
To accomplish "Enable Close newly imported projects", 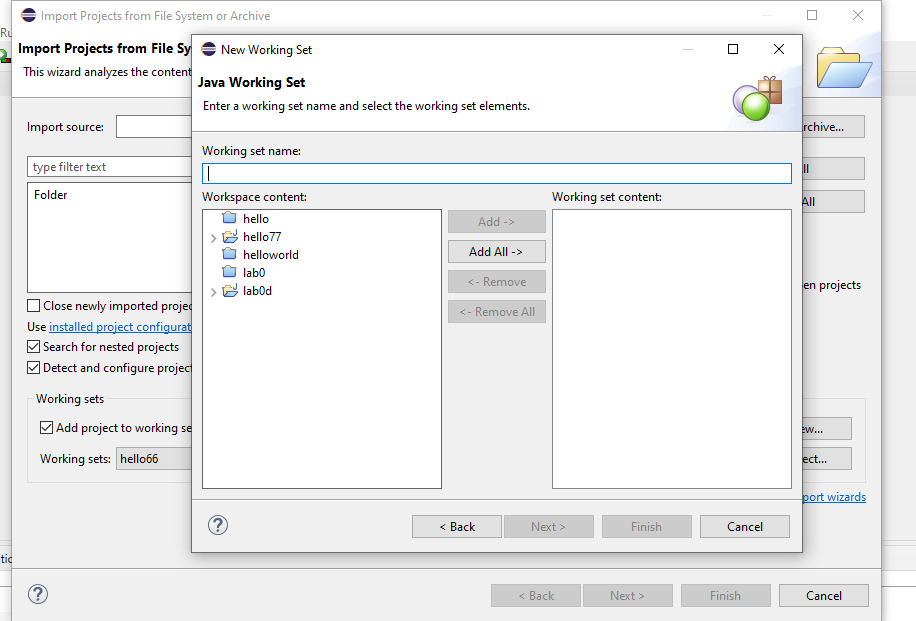I will click(33, 305).
